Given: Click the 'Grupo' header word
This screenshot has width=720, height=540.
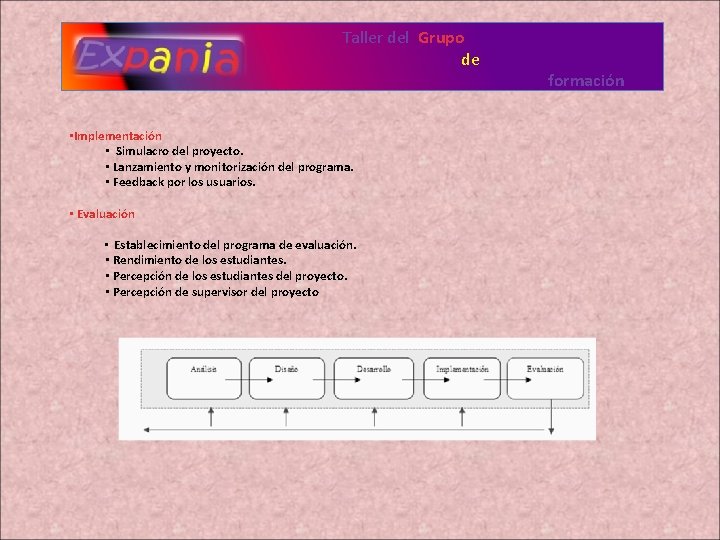Looking at the screenshot, I should pos(441,38).
